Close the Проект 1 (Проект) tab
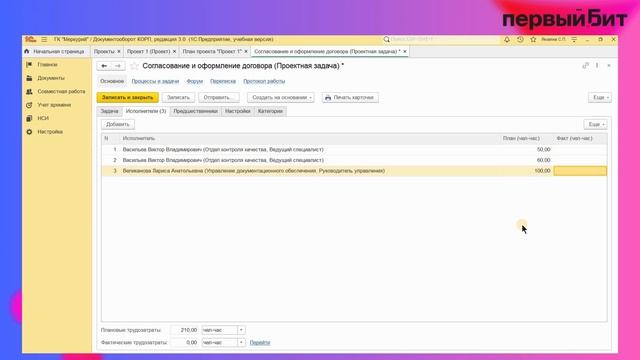Image resolution: width=640 pixels, height=360 pixels. coord(174,51)
